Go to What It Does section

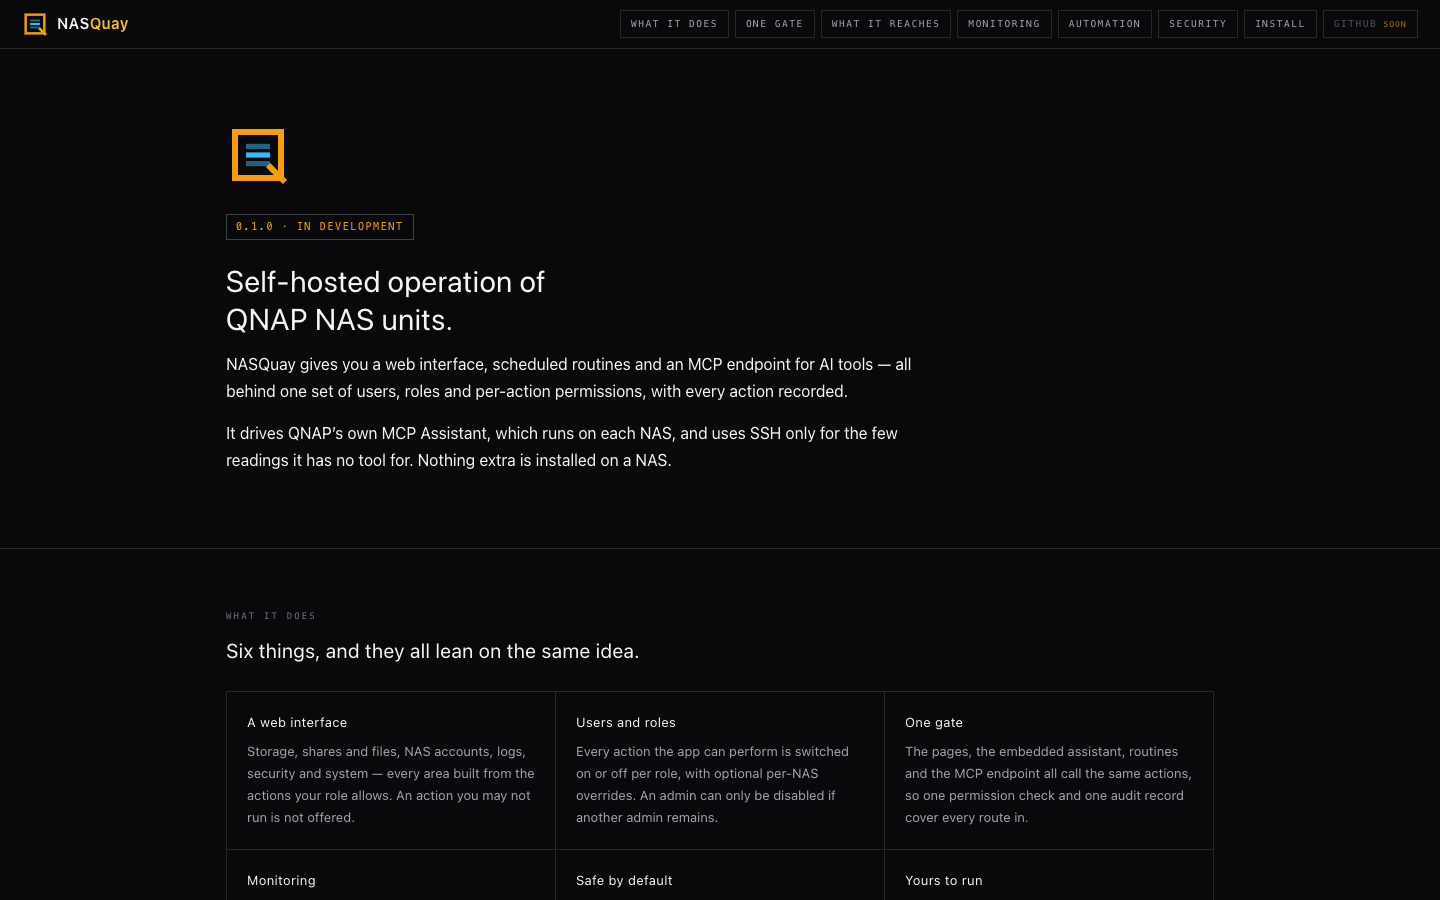click(x=674, y=24)
